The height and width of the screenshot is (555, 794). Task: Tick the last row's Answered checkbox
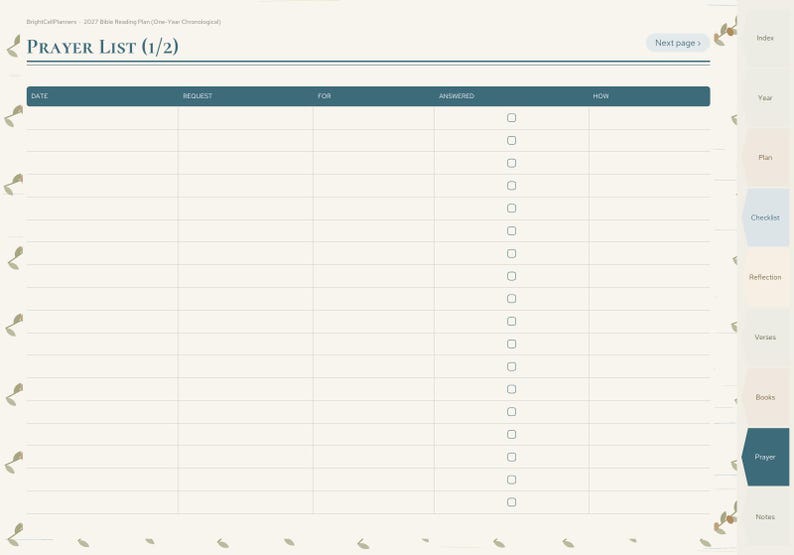tap(511, 502)
